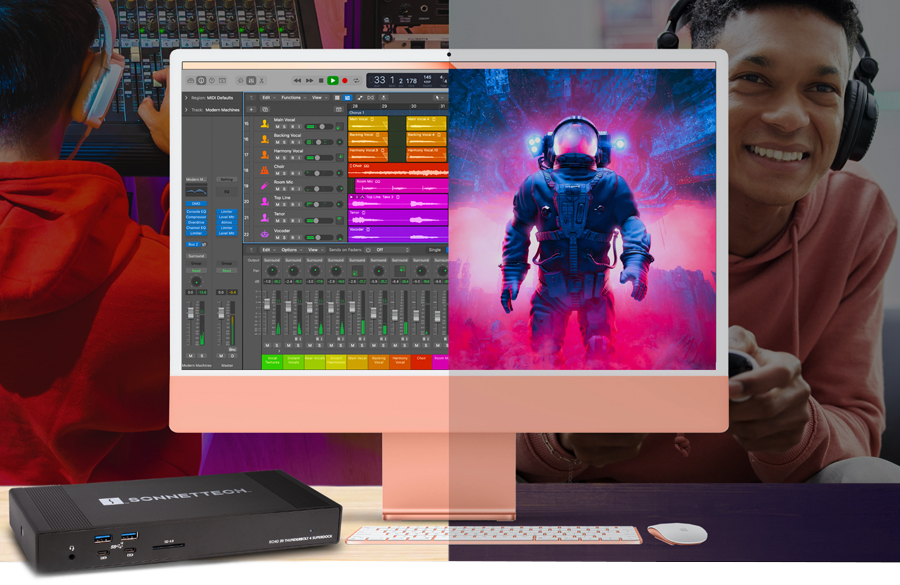Image resolution: width=900 pixels, height=585 pixels.
Task: Click the red Record button
Action: pos(344,80)
